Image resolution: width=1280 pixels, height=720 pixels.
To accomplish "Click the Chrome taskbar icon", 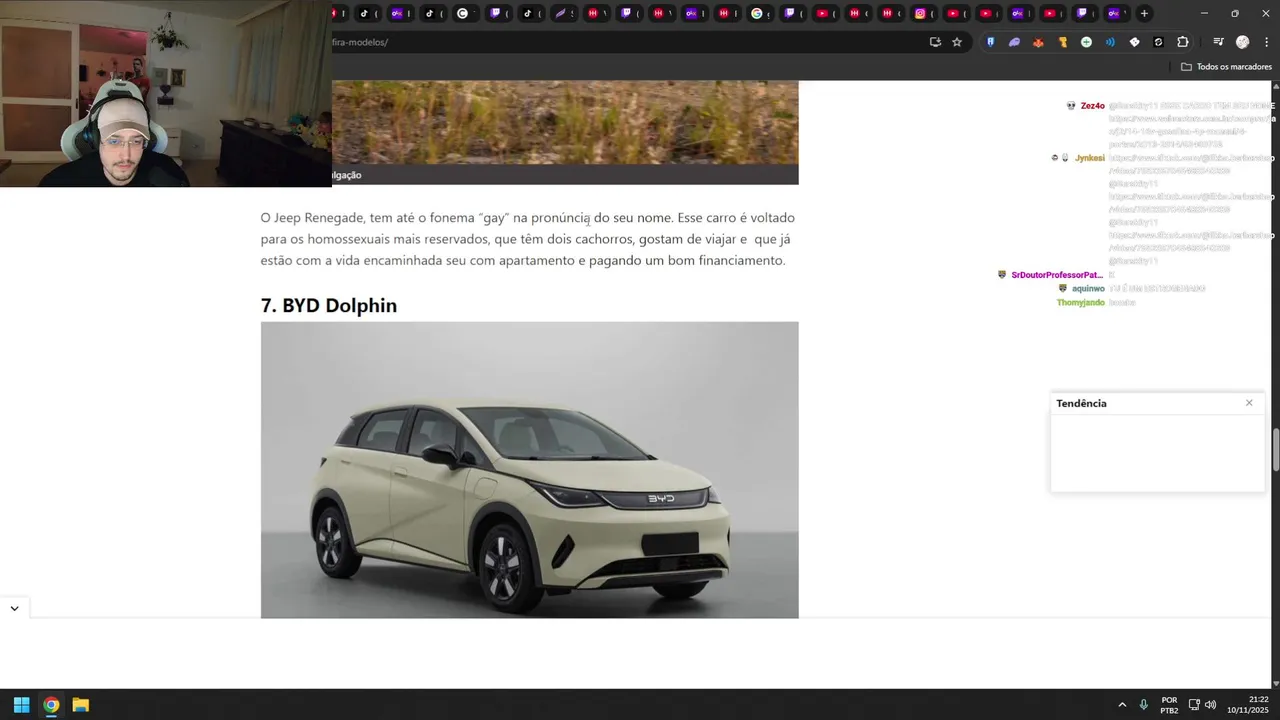I will 51,705.
